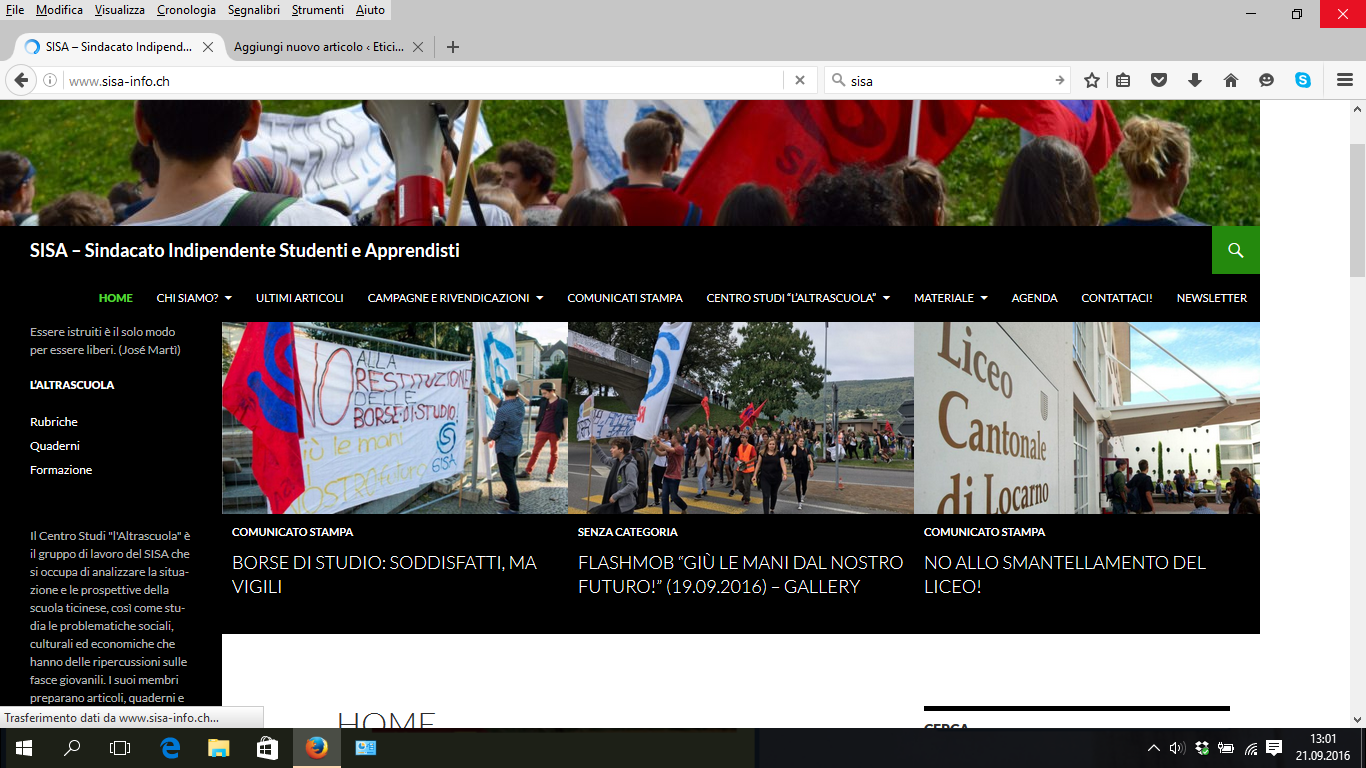This screenshot has width=1366, height=768.
Task: Open Formazione sidebar link
Action: (61, 470)
